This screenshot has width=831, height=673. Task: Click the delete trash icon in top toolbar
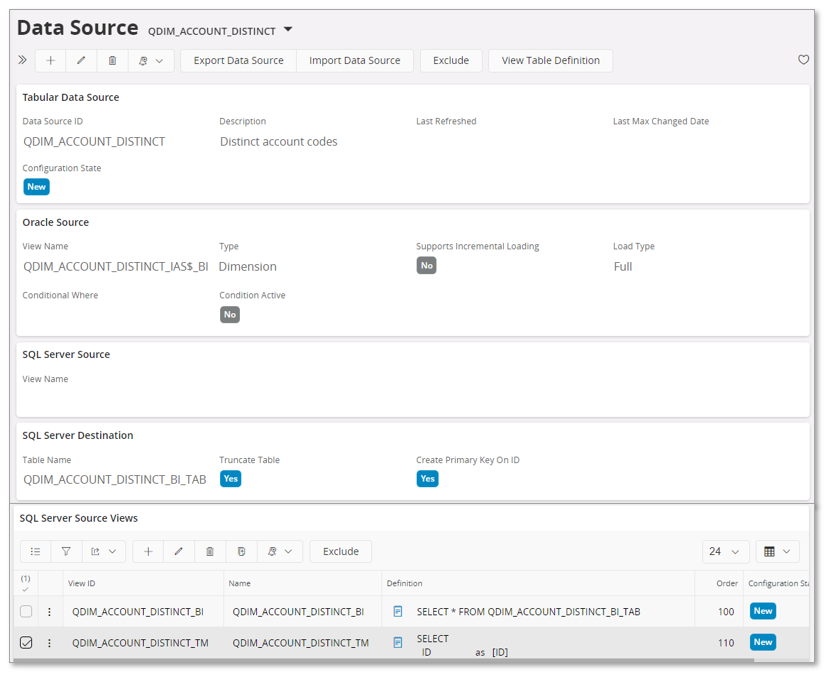point(112,61)
